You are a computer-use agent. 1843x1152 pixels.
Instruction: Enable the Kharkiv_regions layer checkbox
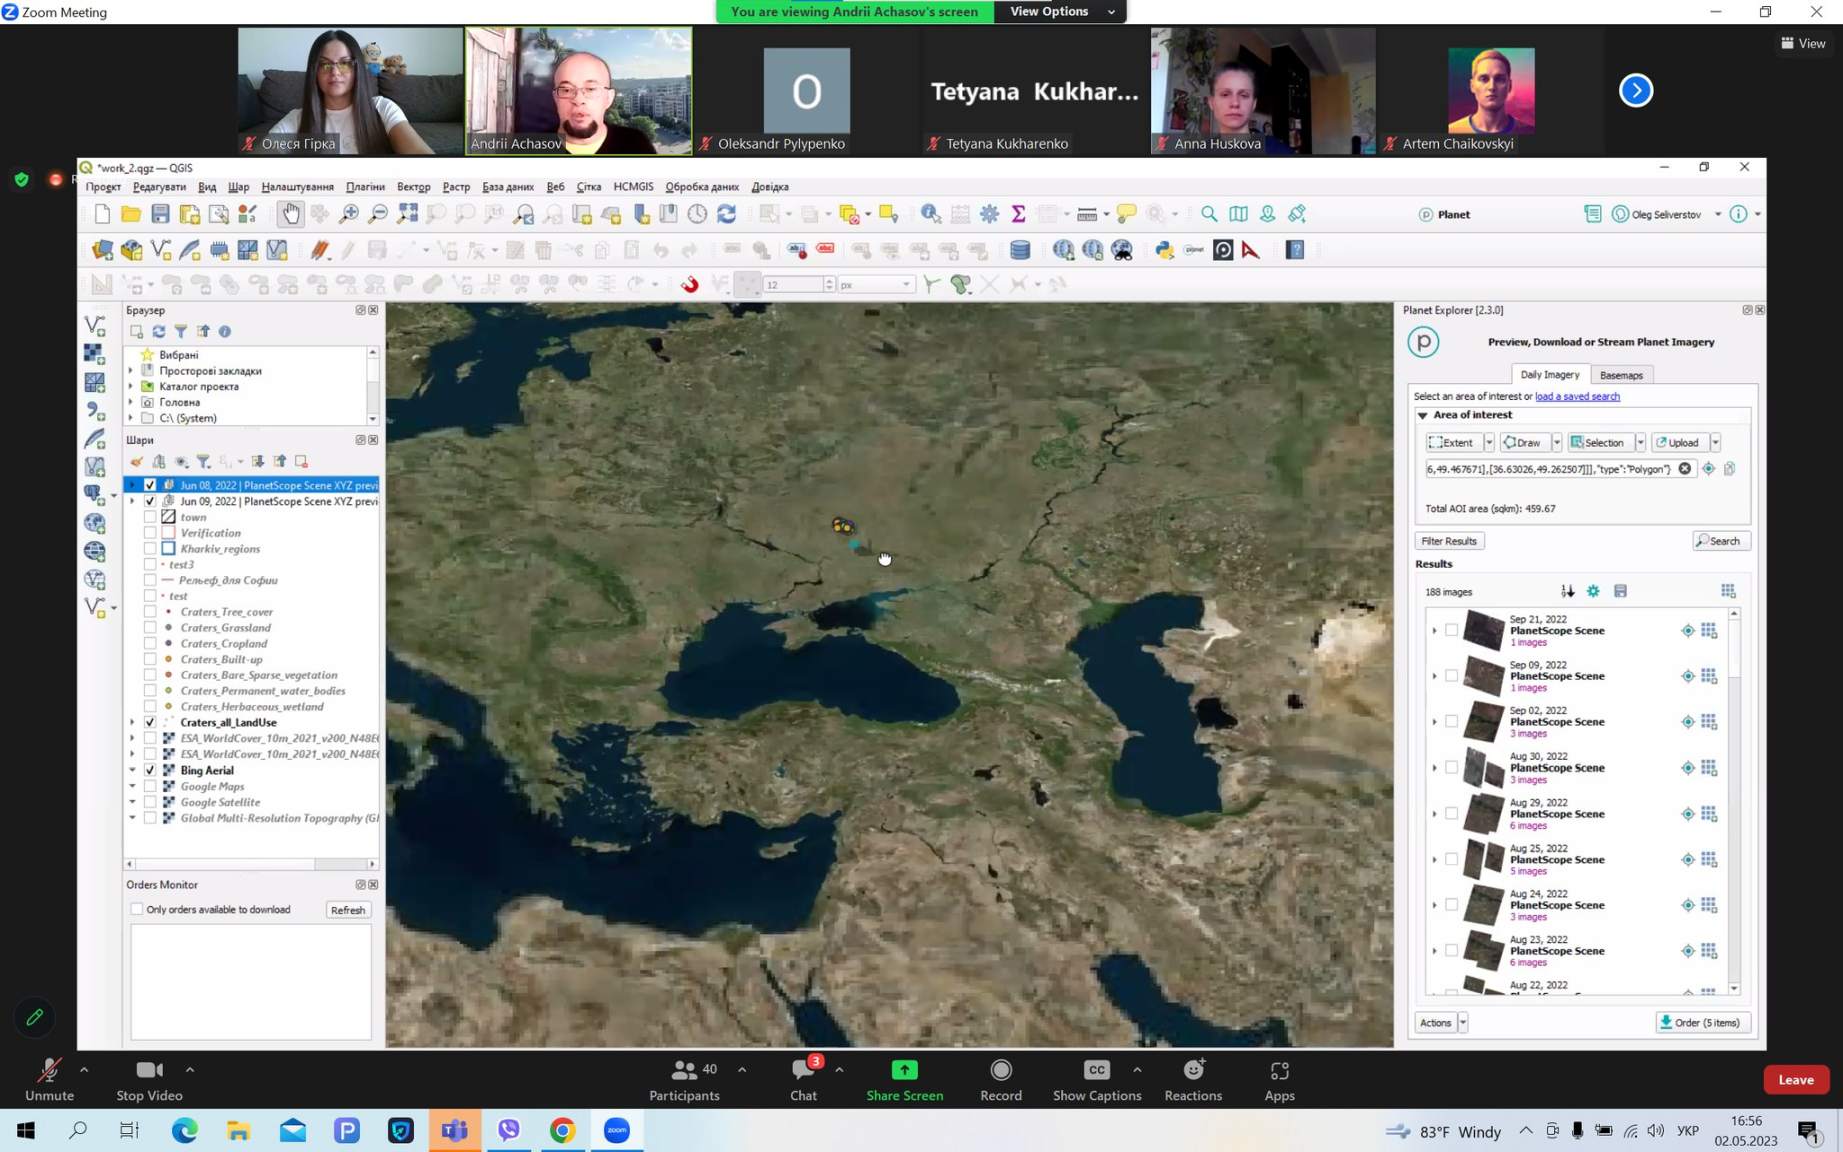(150, 548)
